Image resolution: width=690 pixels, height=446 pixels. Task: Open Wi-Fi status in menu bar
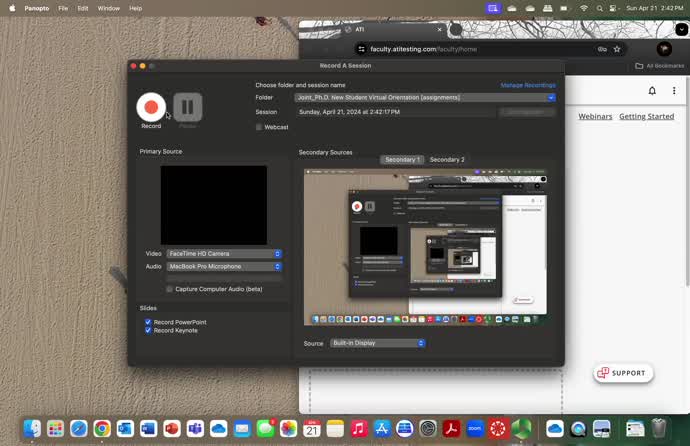pyautogui.click(x=584, y=8)
